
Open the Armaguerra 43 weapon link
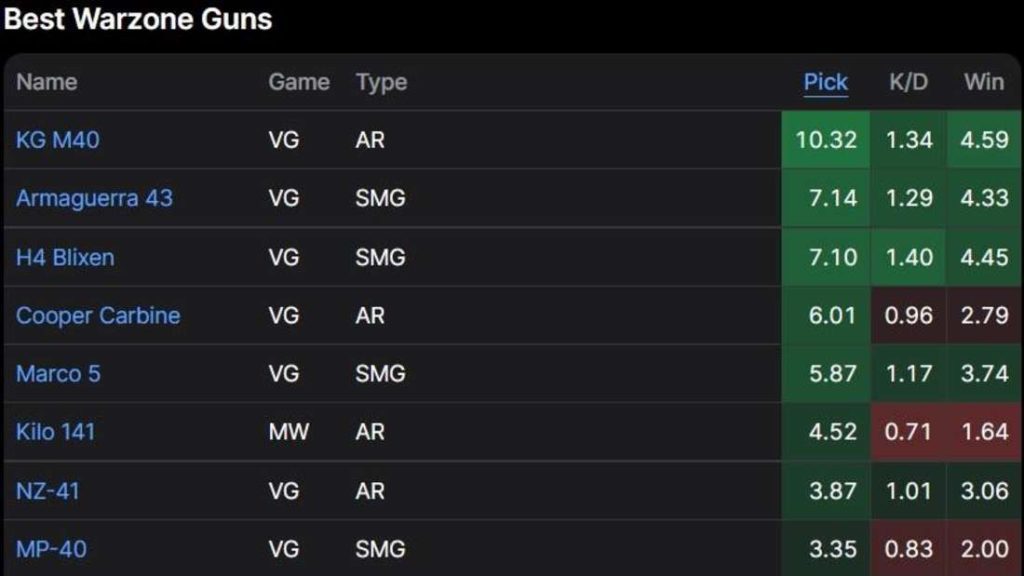94,198
